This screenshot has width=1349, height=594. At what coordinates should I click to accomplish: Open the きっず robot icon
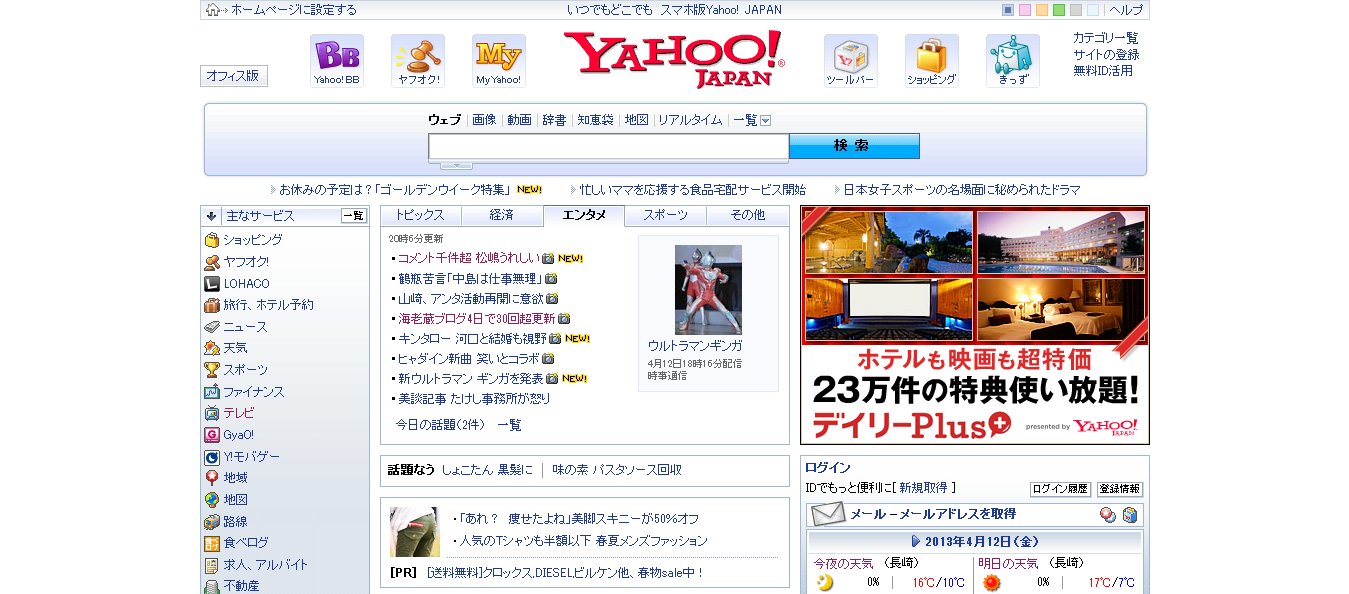tap(1013, 61)
